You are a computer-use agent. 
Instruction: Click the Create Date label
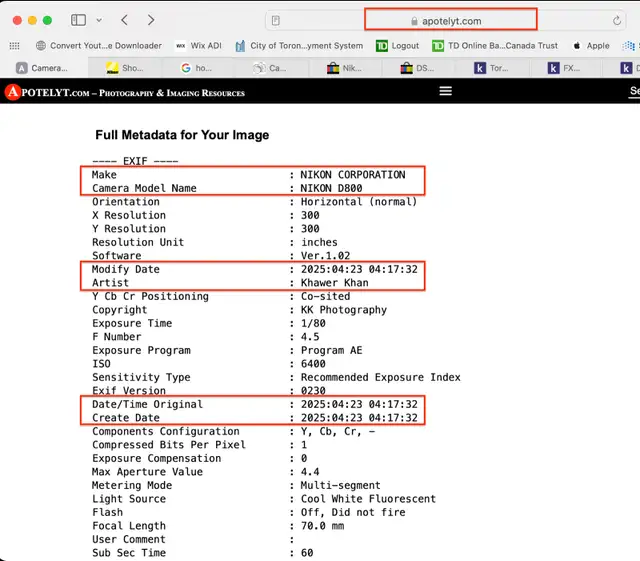coord(126,418)
